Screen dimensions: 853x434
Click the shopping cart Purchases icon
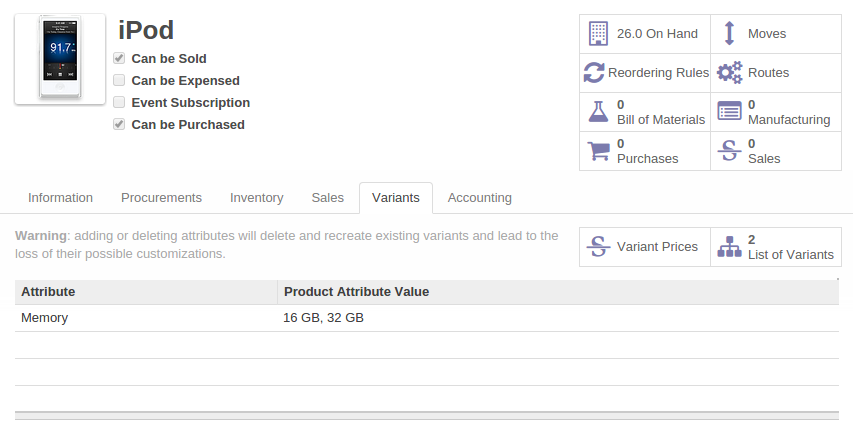coord(598,151)
